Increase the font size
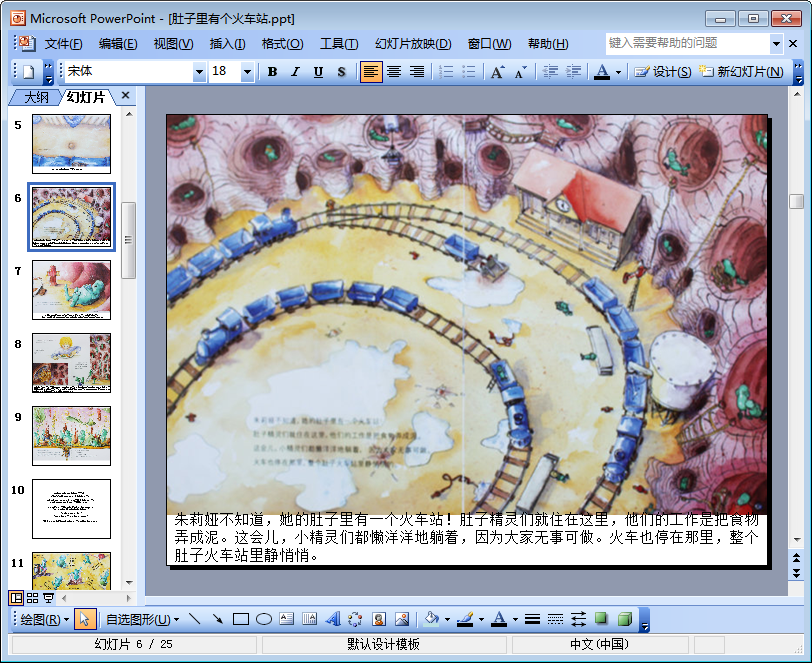Screen dimensions: 812x663 (498, 71)
